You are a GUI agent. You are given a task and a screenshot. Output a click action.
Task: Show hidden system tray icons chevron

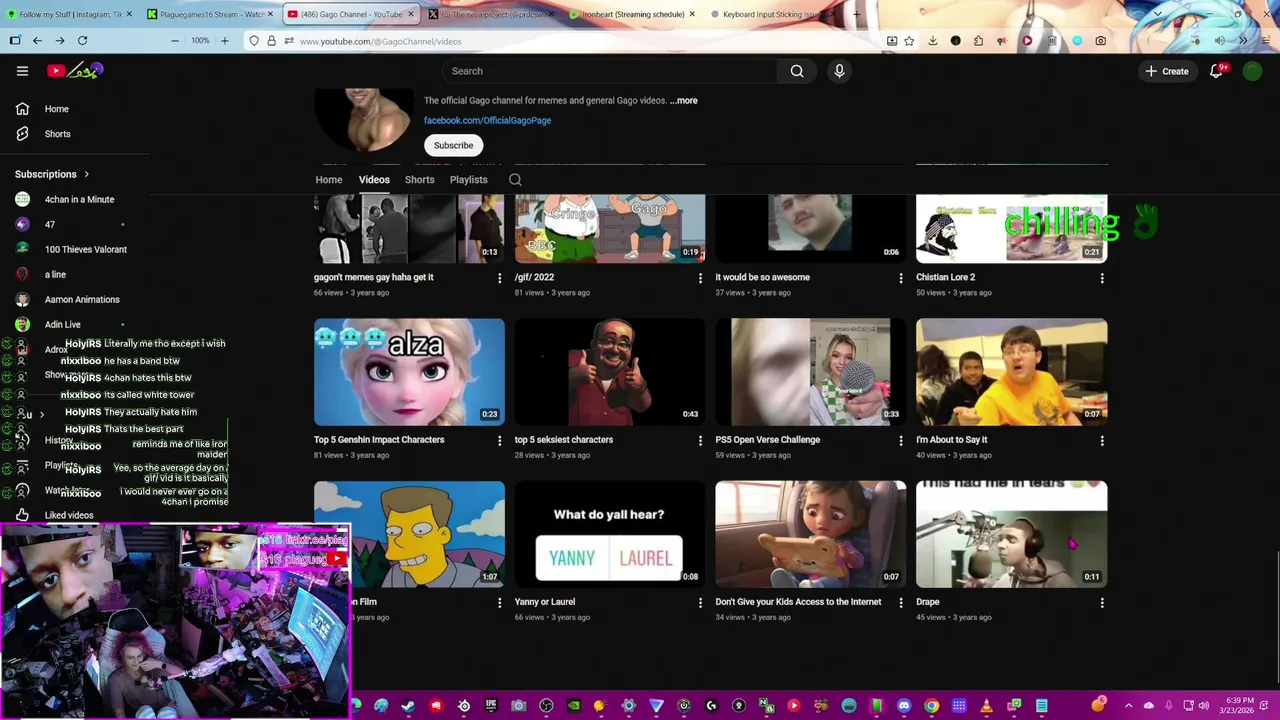1128,706
